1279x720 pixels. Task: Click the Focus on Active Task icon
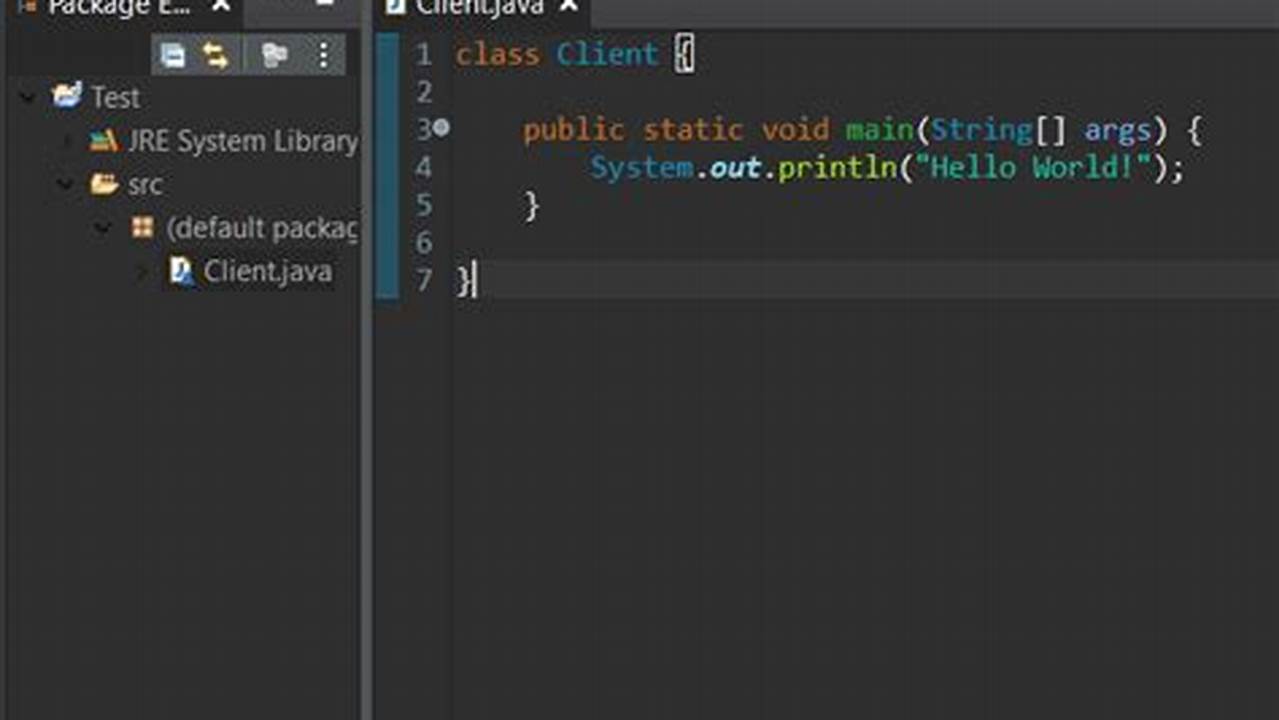(275, 55)
